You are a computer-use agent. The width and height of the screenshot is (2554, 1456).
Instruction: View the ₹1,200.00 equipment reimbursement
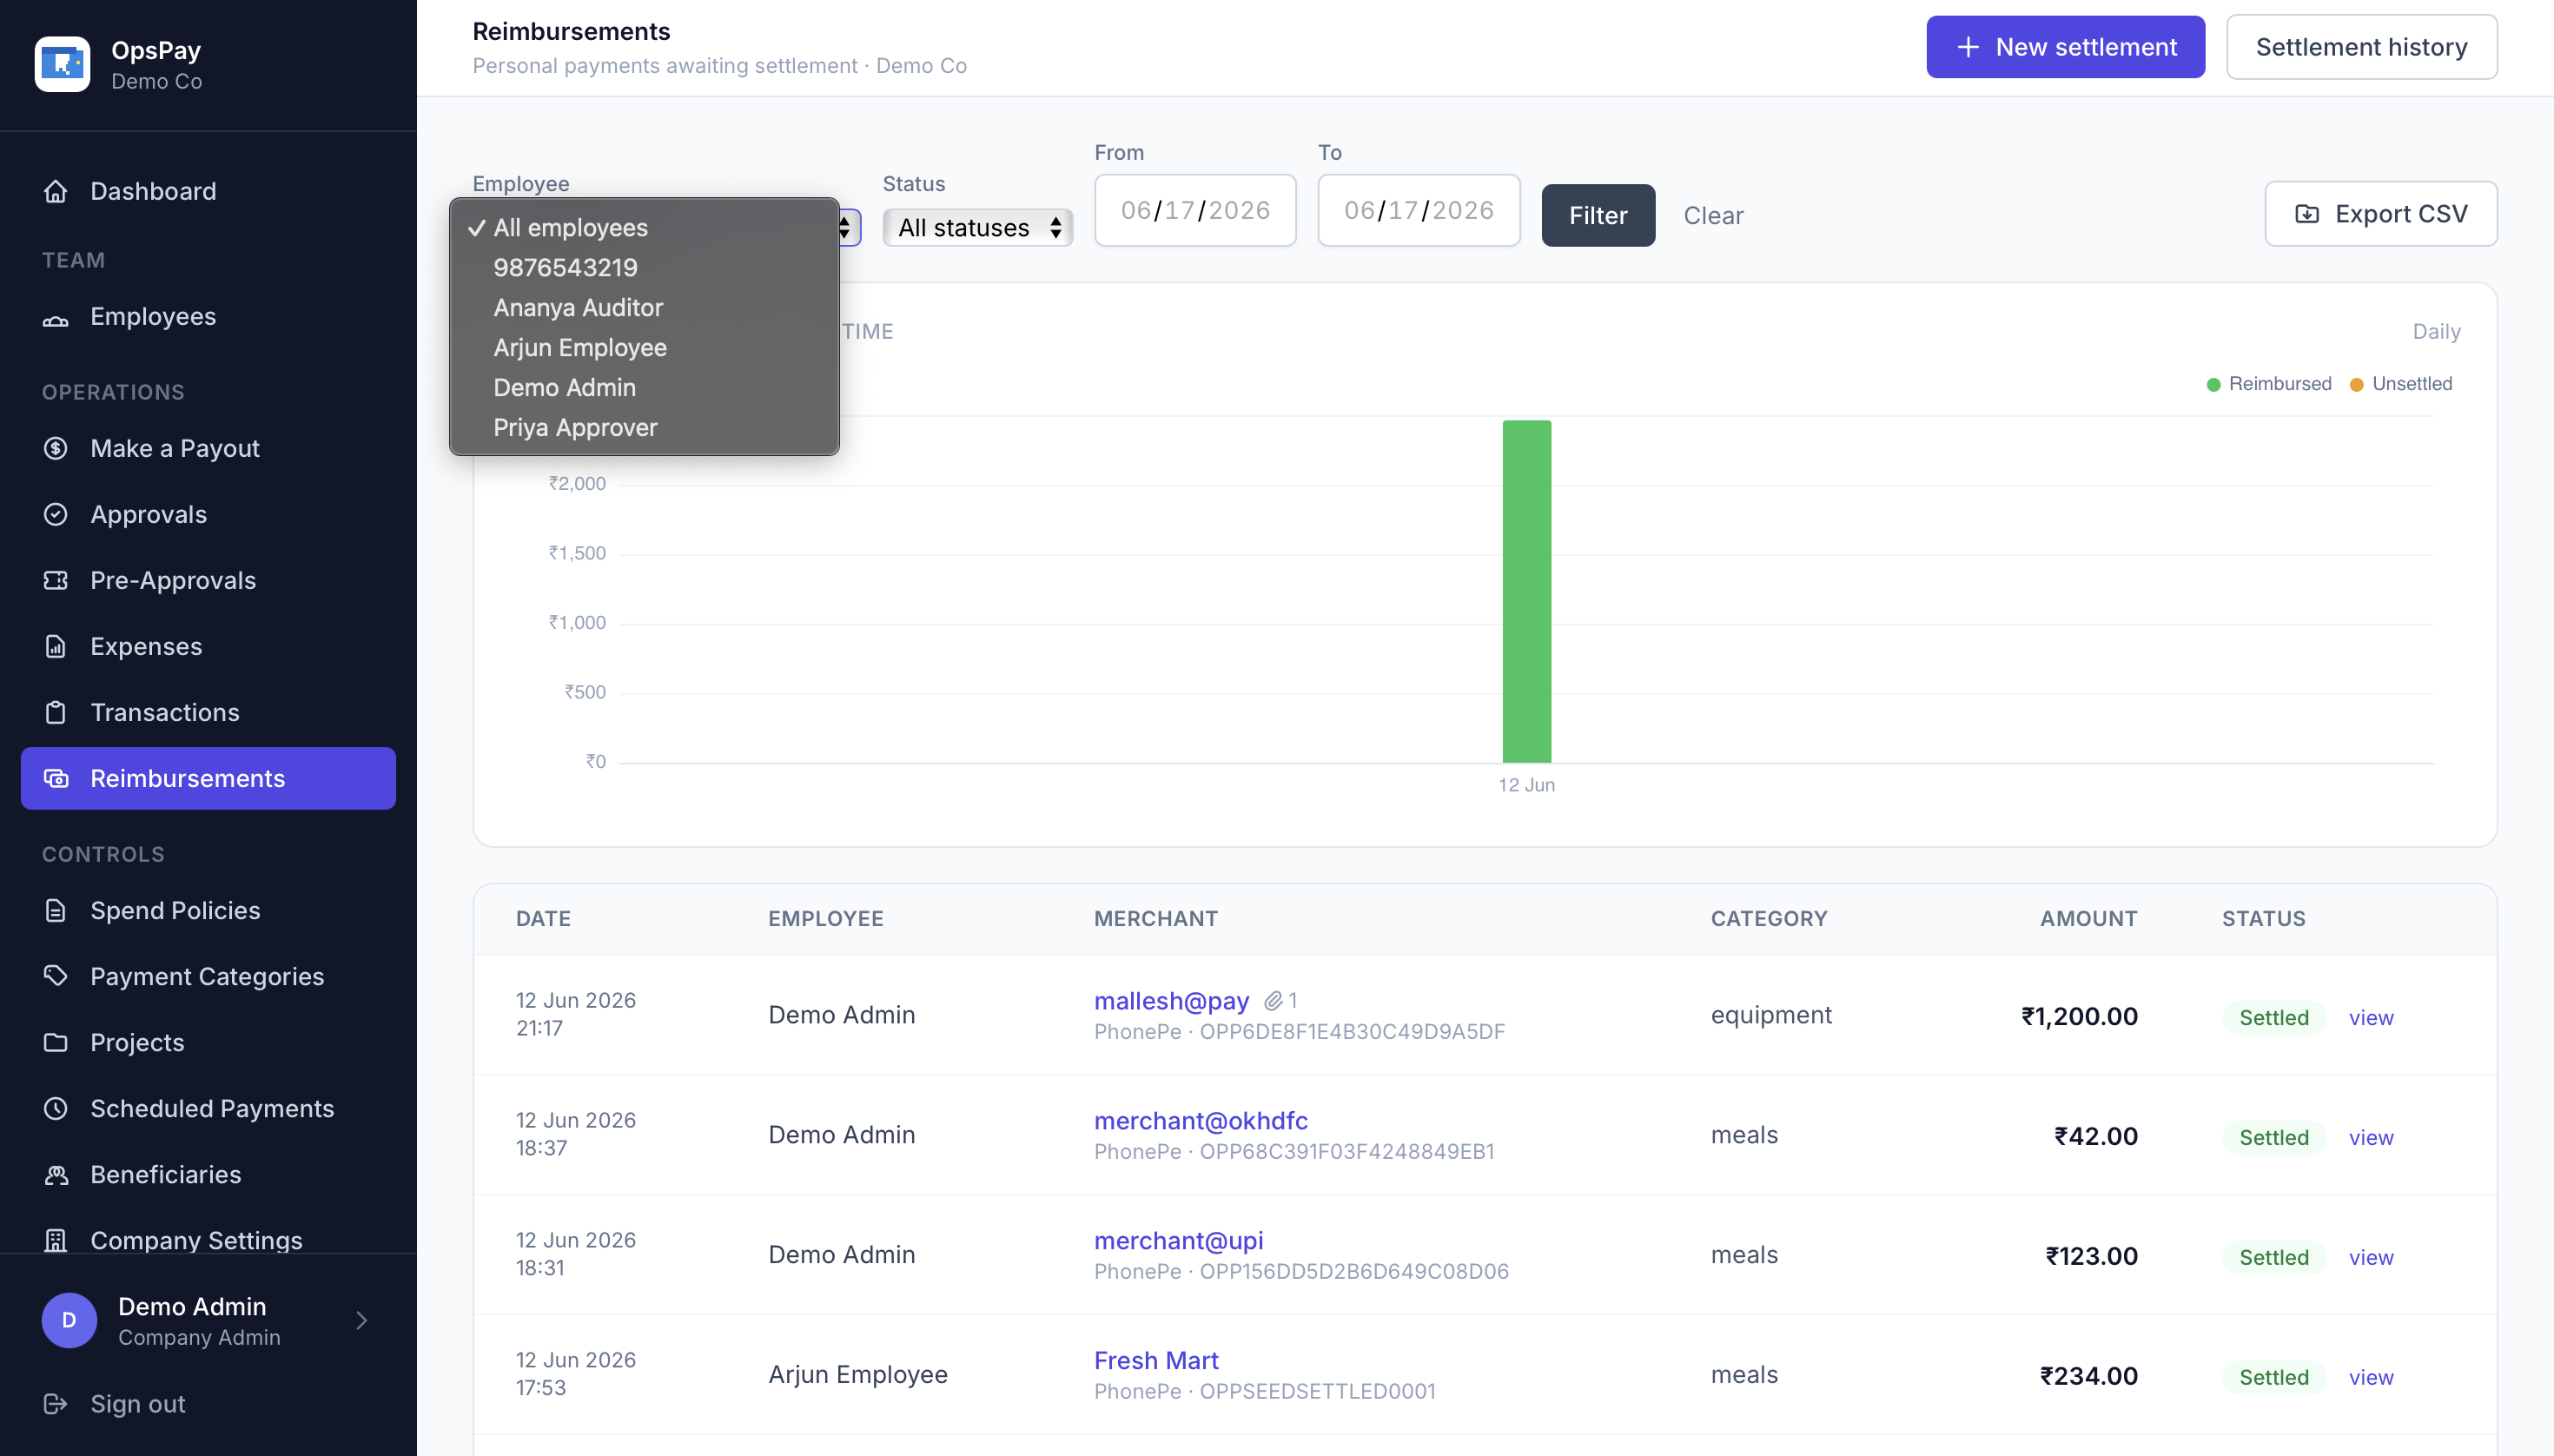coord(2371,1018)
